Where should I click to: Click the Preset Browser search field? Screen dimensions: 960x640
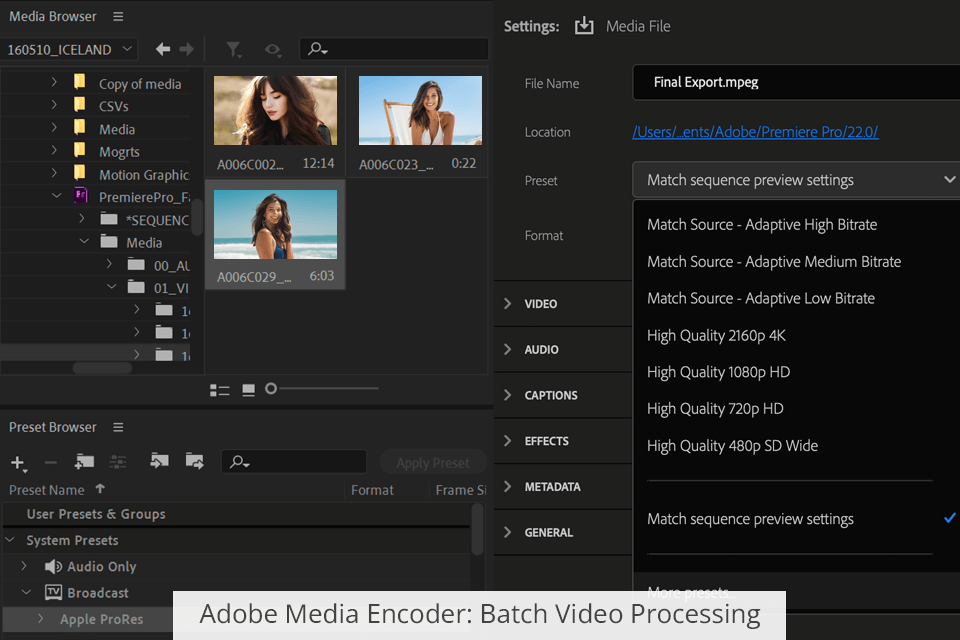click(294, 462)
